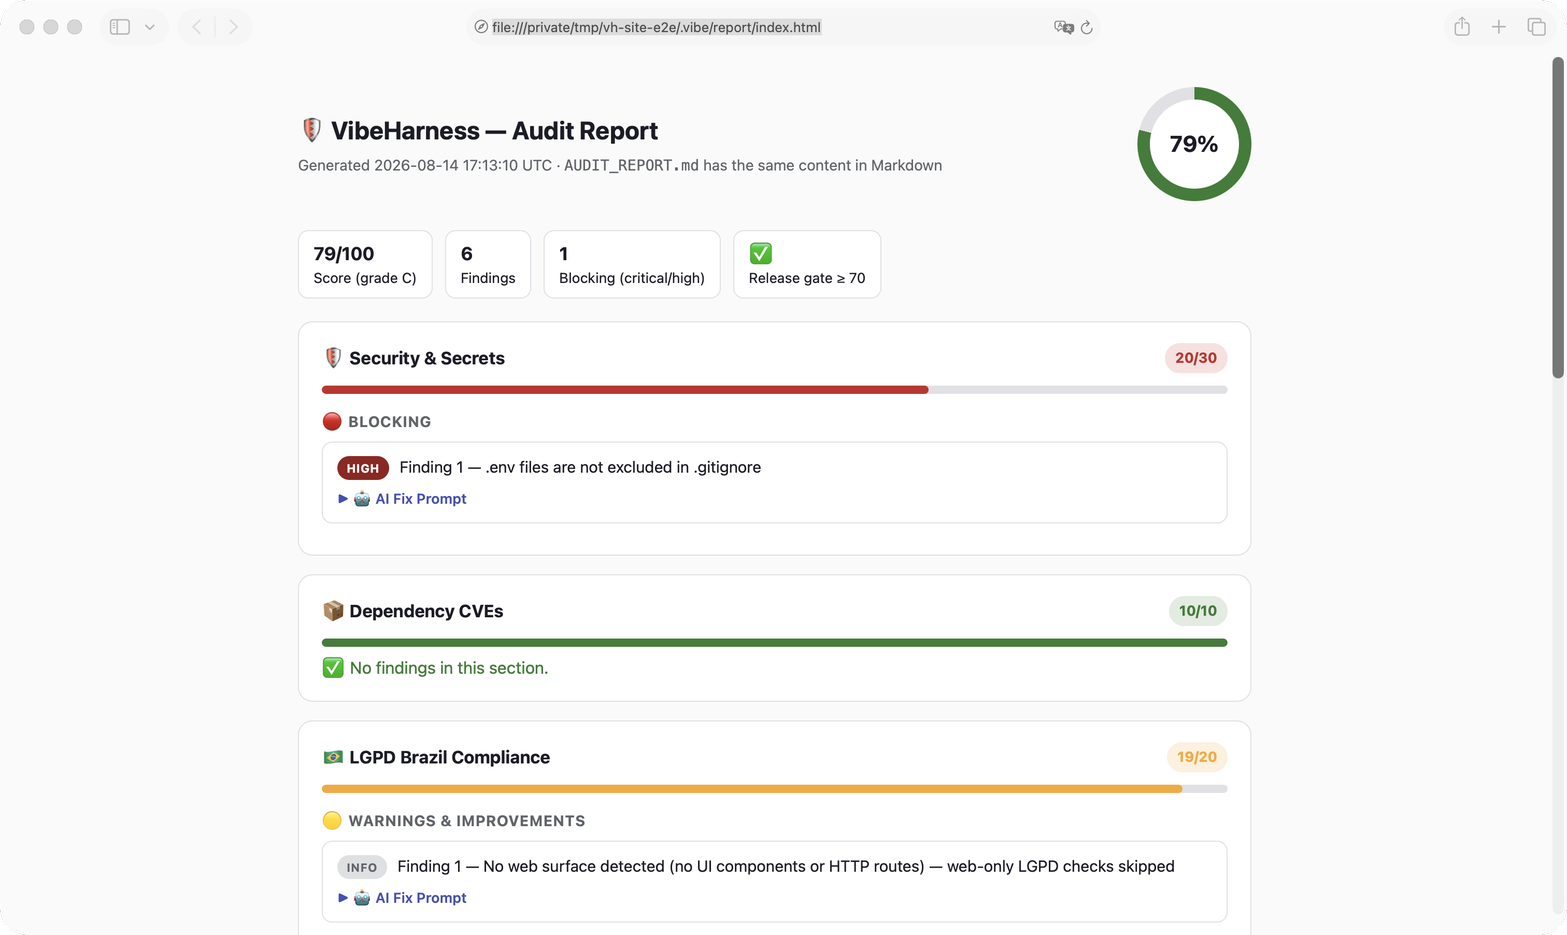Click the 6 Findings card
This screenshot has height=935, width=1567.
488,264
